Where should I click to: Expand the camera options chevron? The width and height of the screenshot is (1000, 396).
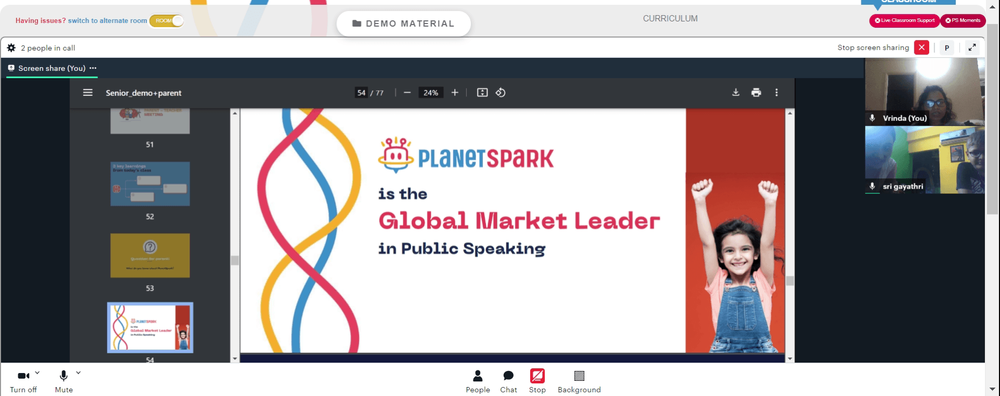pos(37,372)
